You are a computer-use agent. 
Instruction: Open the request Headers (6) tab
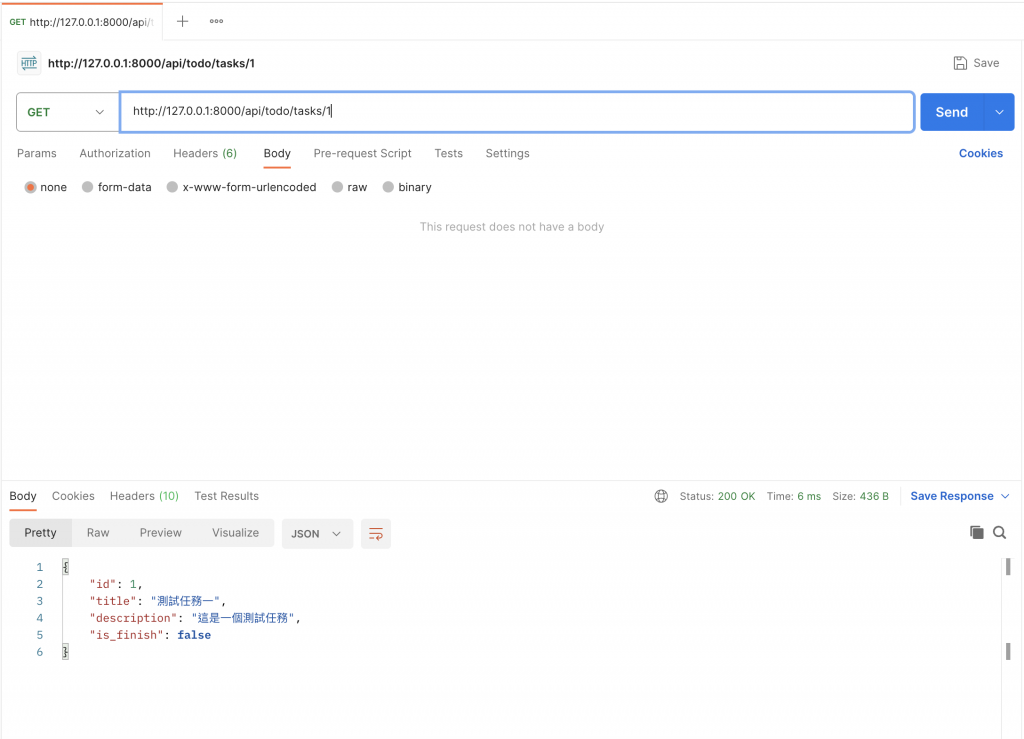(x=205, y=153)
